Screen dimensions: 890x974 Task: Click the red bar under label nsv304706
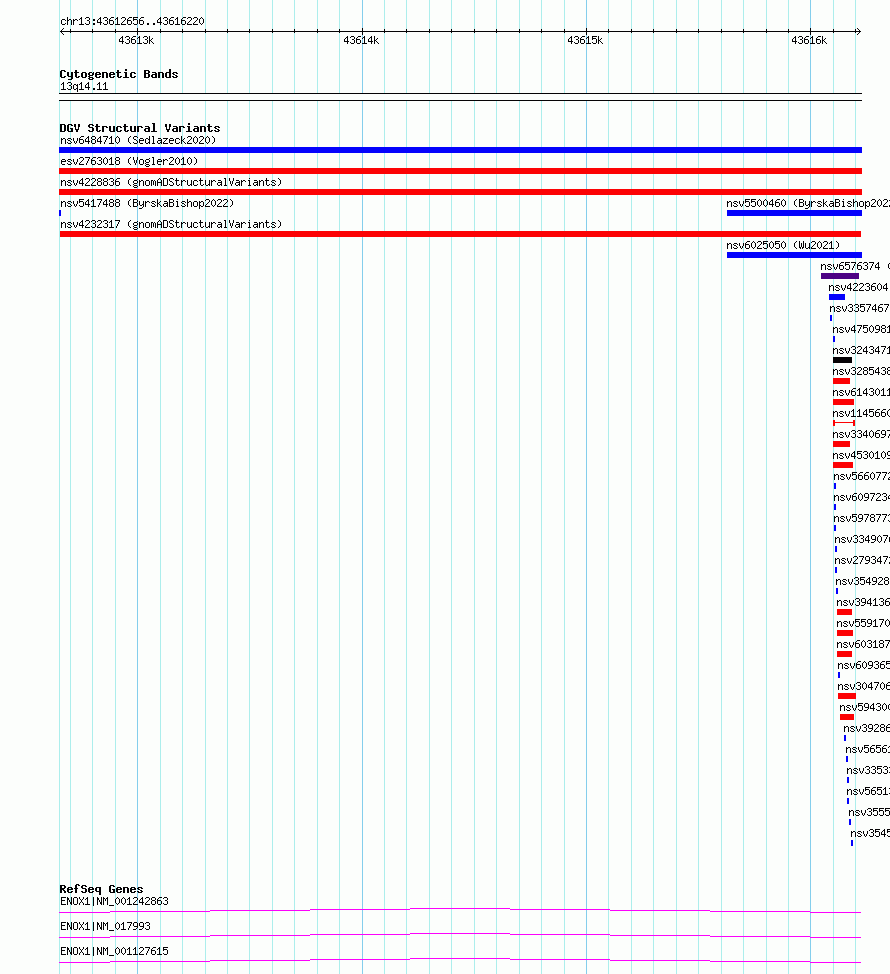847,696
